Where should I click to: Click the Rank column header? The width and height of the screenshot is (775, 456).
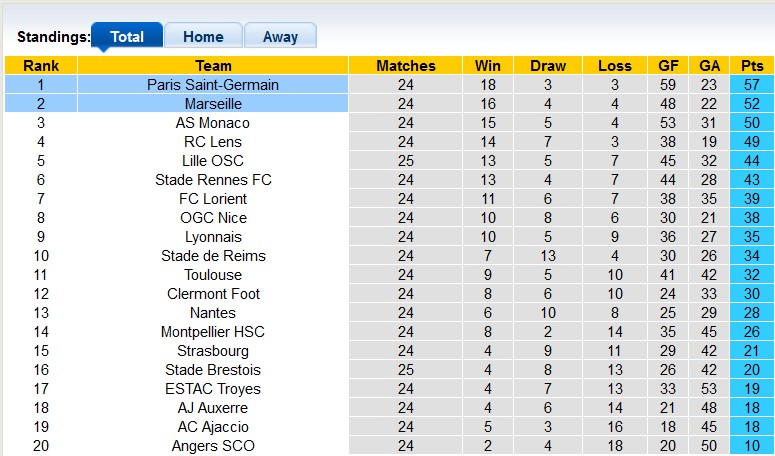(x=41, y=66)
